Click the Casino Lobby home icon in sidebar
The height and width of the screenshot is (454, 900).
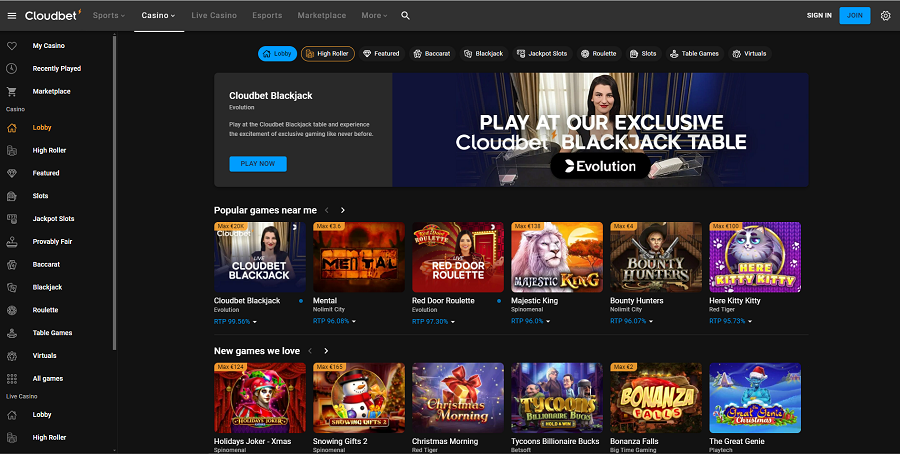[x=11, y=127]
